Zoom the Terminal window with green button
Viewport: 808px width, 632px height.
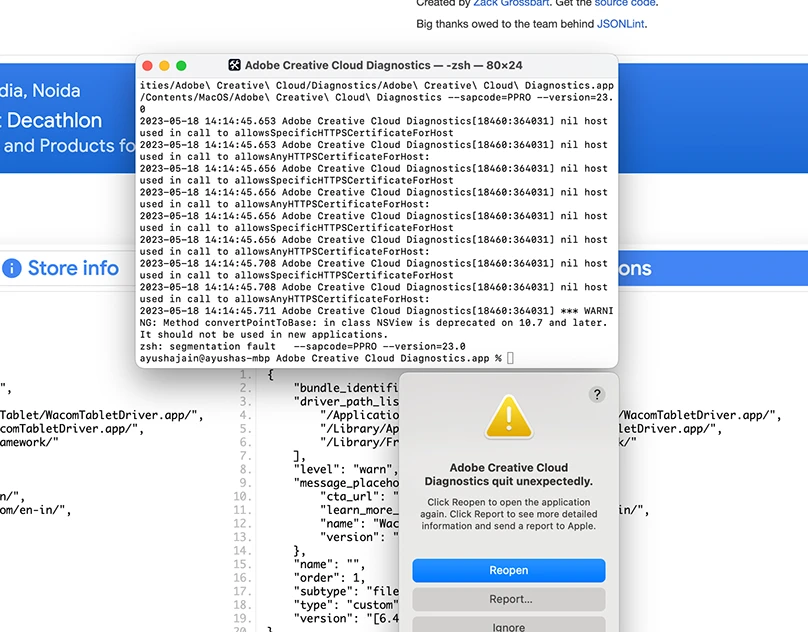tap(183, 65)
